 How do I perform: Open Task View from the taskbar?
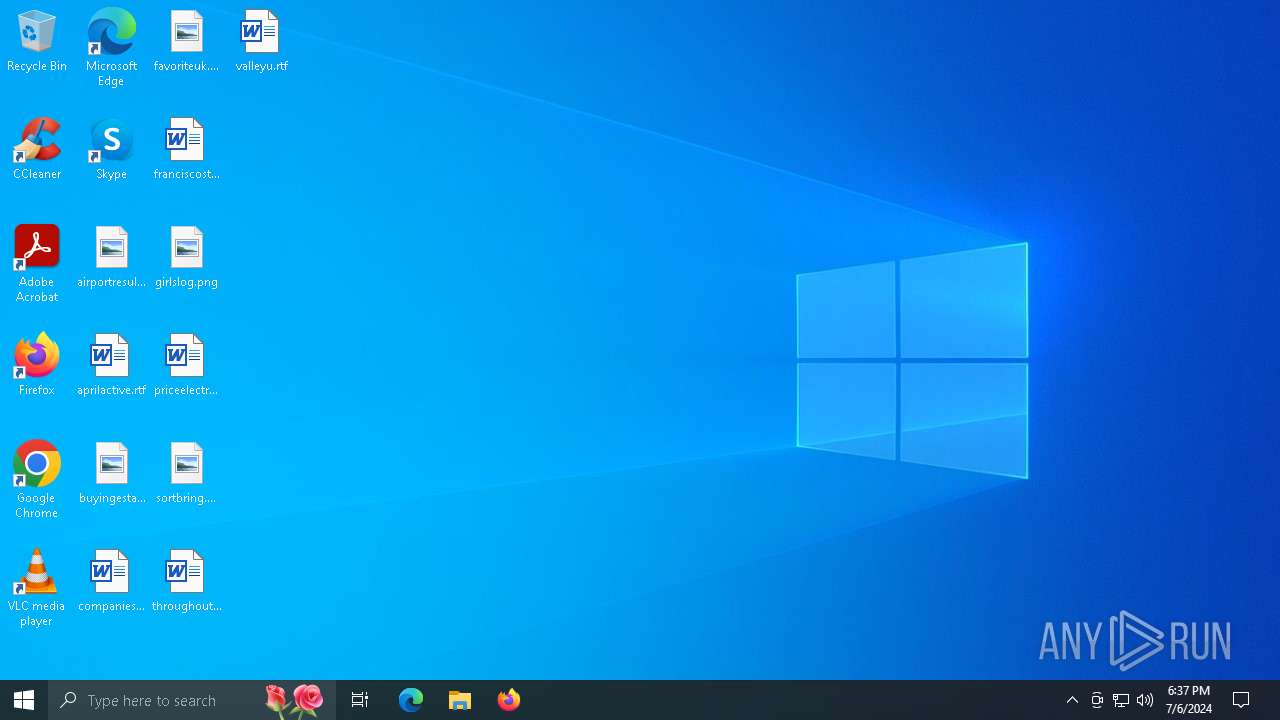click(360, 700)
